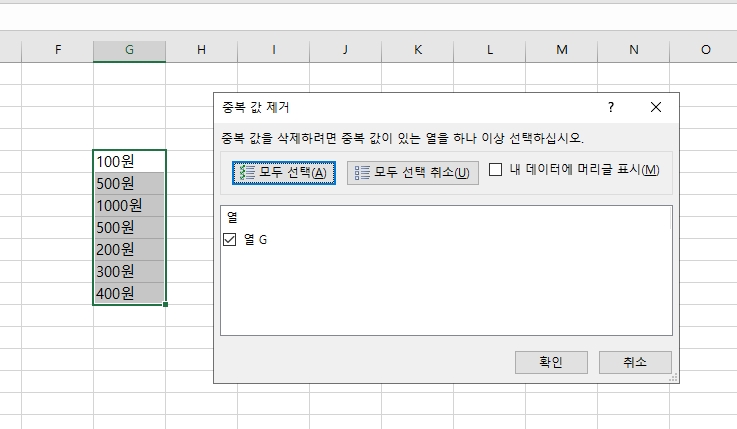Image resolution: width=737 pixels, height=429 pixels.
Task: Select column header G
Action: click(129, 50)
